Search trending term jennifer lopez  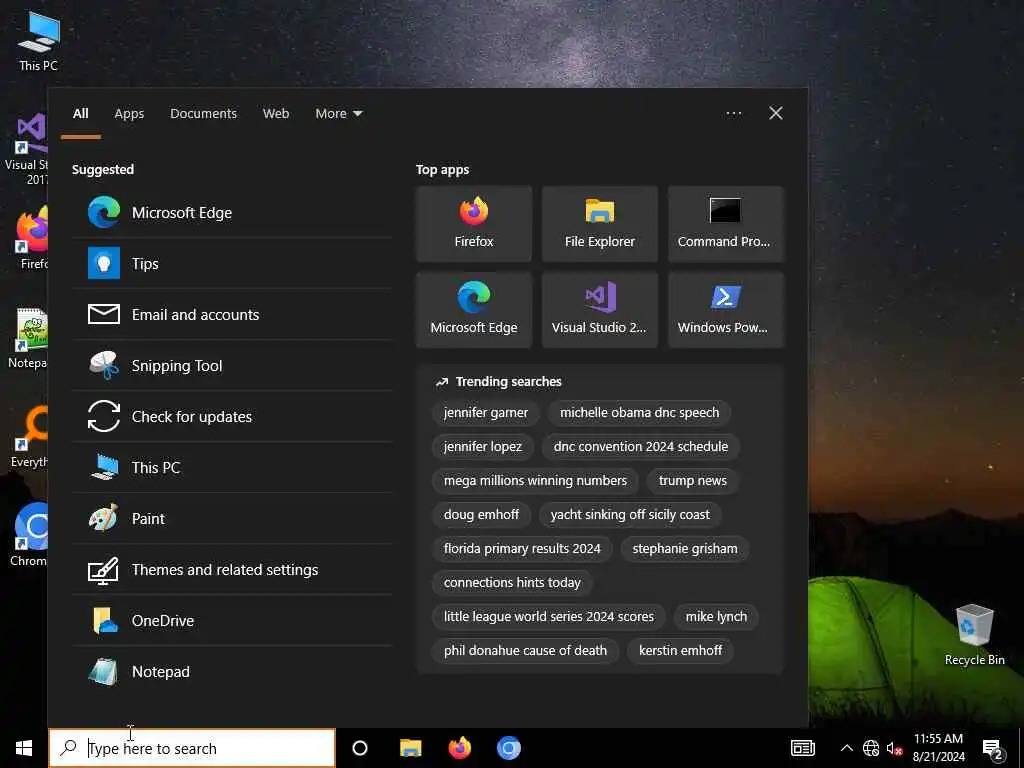483,447
